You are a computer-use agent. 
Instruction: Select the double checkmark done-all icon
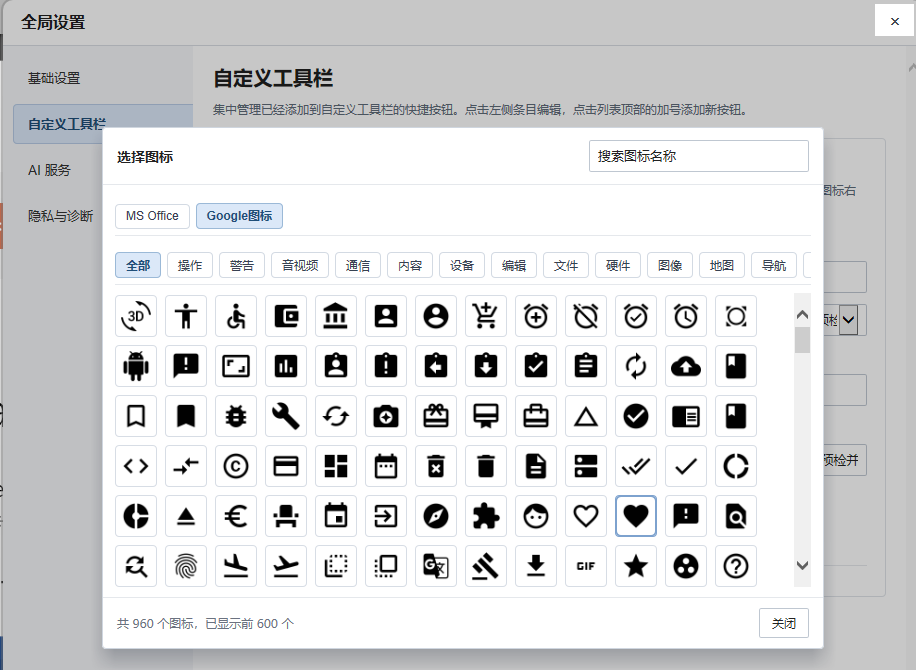pos(636,466)
